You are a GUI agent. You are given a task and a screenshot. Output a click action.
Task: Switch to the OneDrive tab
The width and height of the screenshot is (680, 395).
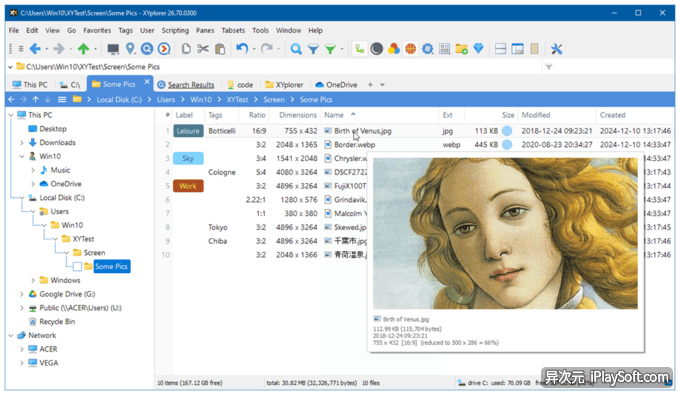(337, 85)
